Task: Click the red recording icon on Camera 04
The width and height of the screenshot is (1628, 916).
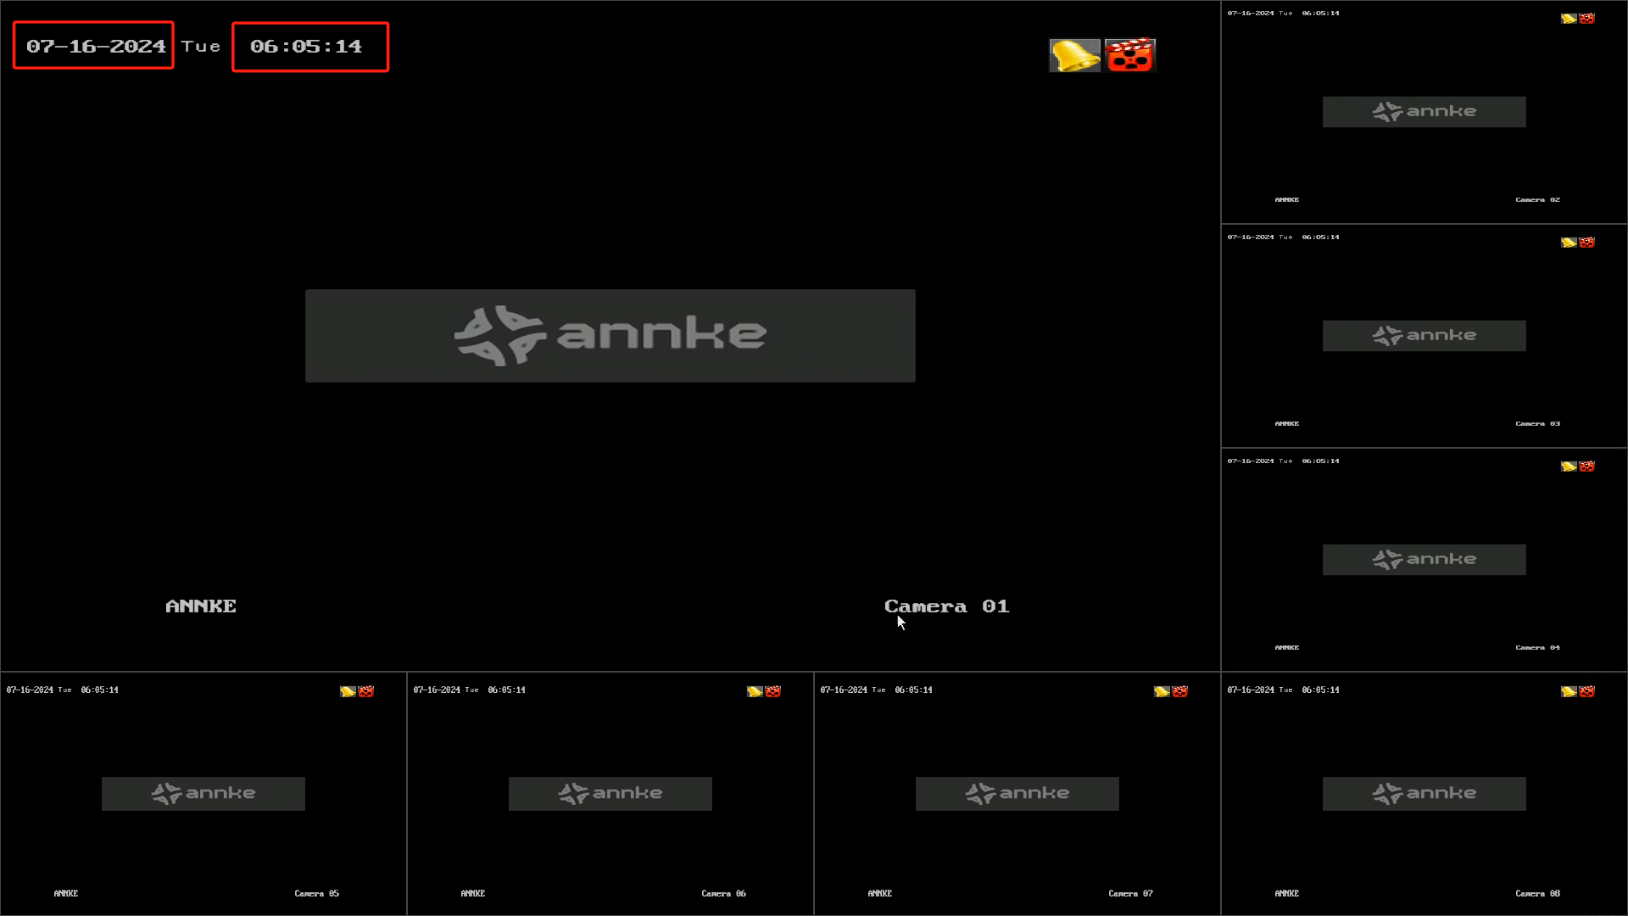Action: click(x=1587, y=466)
